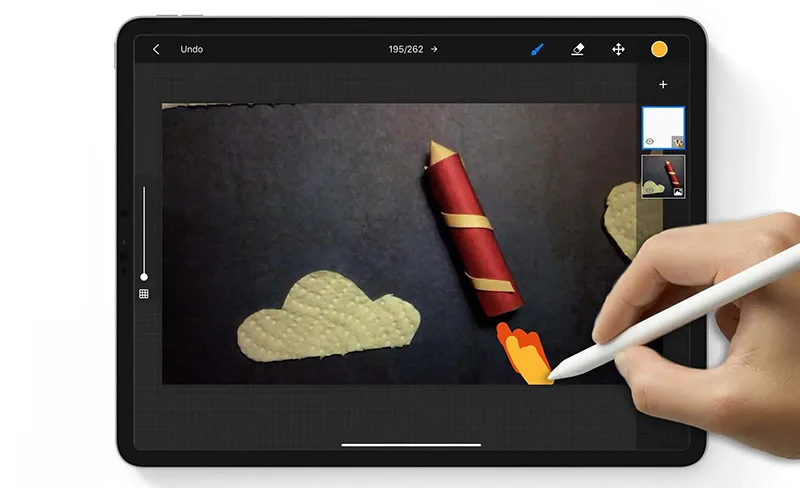
Task: Toggle visibility of the drawing layer
Action: pos(649,141)
